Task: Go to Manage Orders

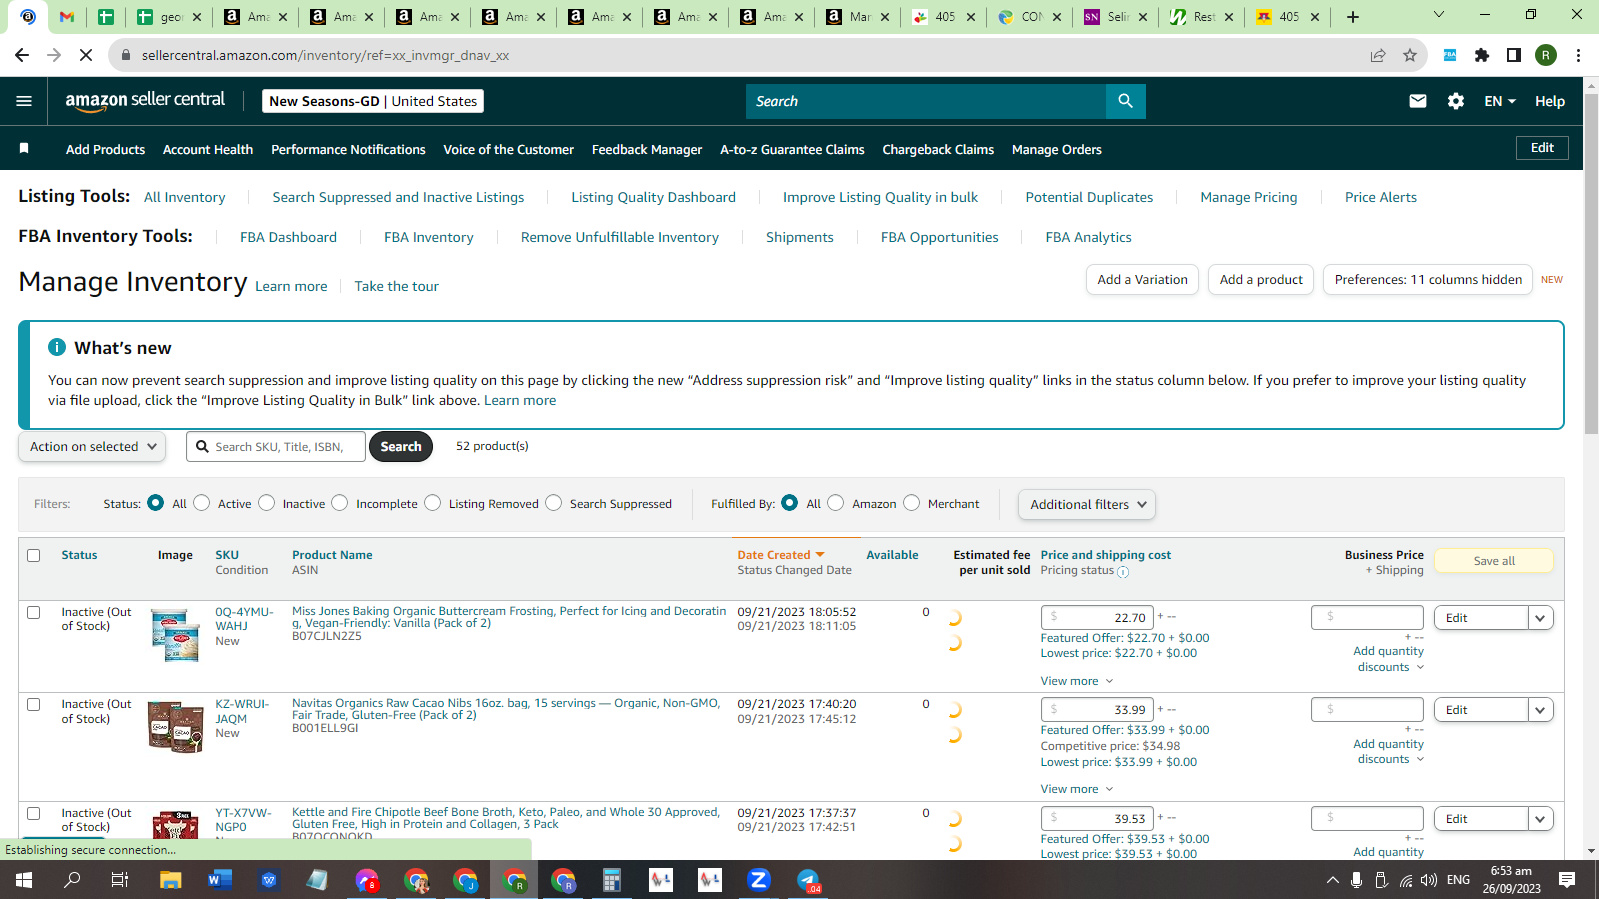Action: 1056,149
